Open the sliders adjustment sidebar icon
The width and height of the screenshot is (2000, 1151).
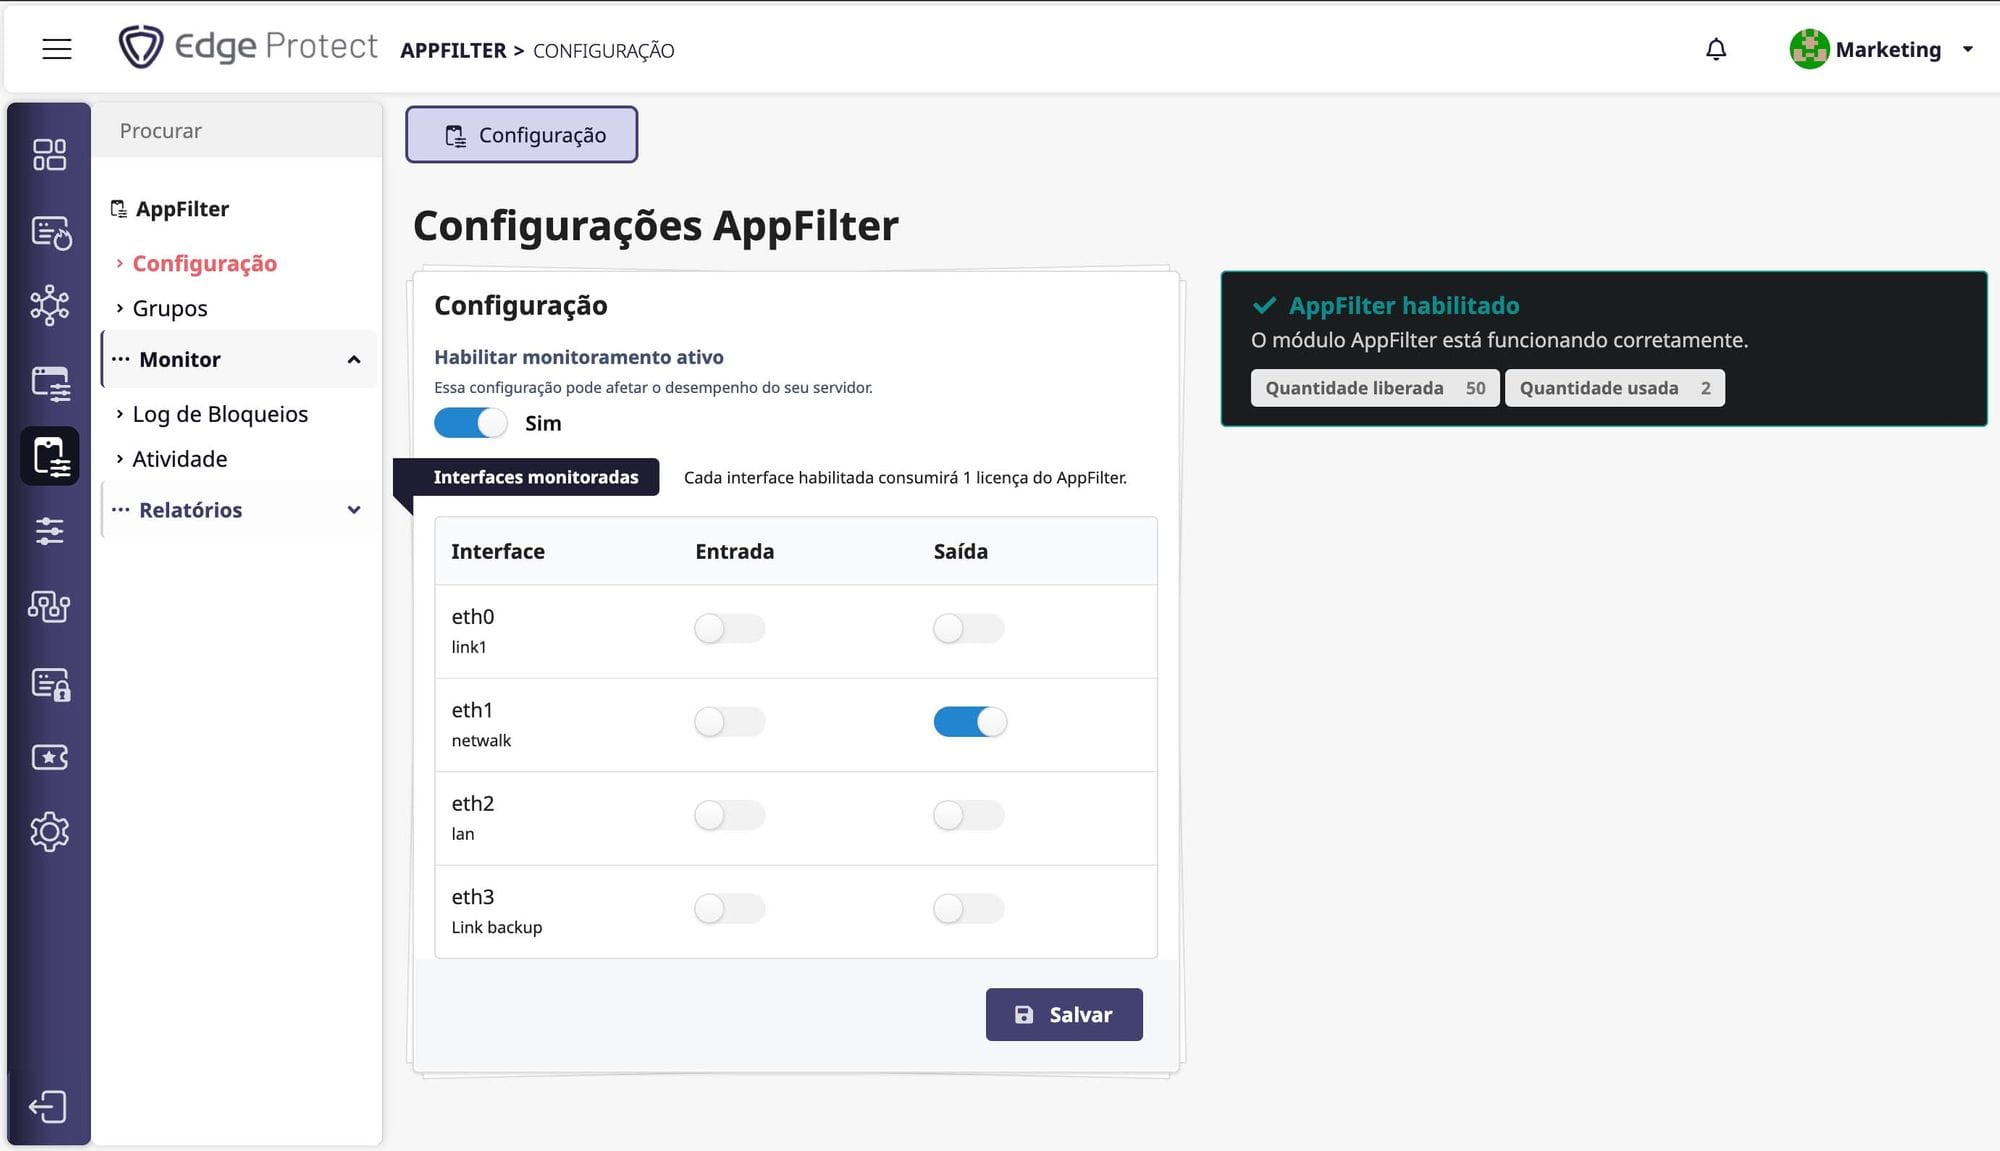pos(49,531)
